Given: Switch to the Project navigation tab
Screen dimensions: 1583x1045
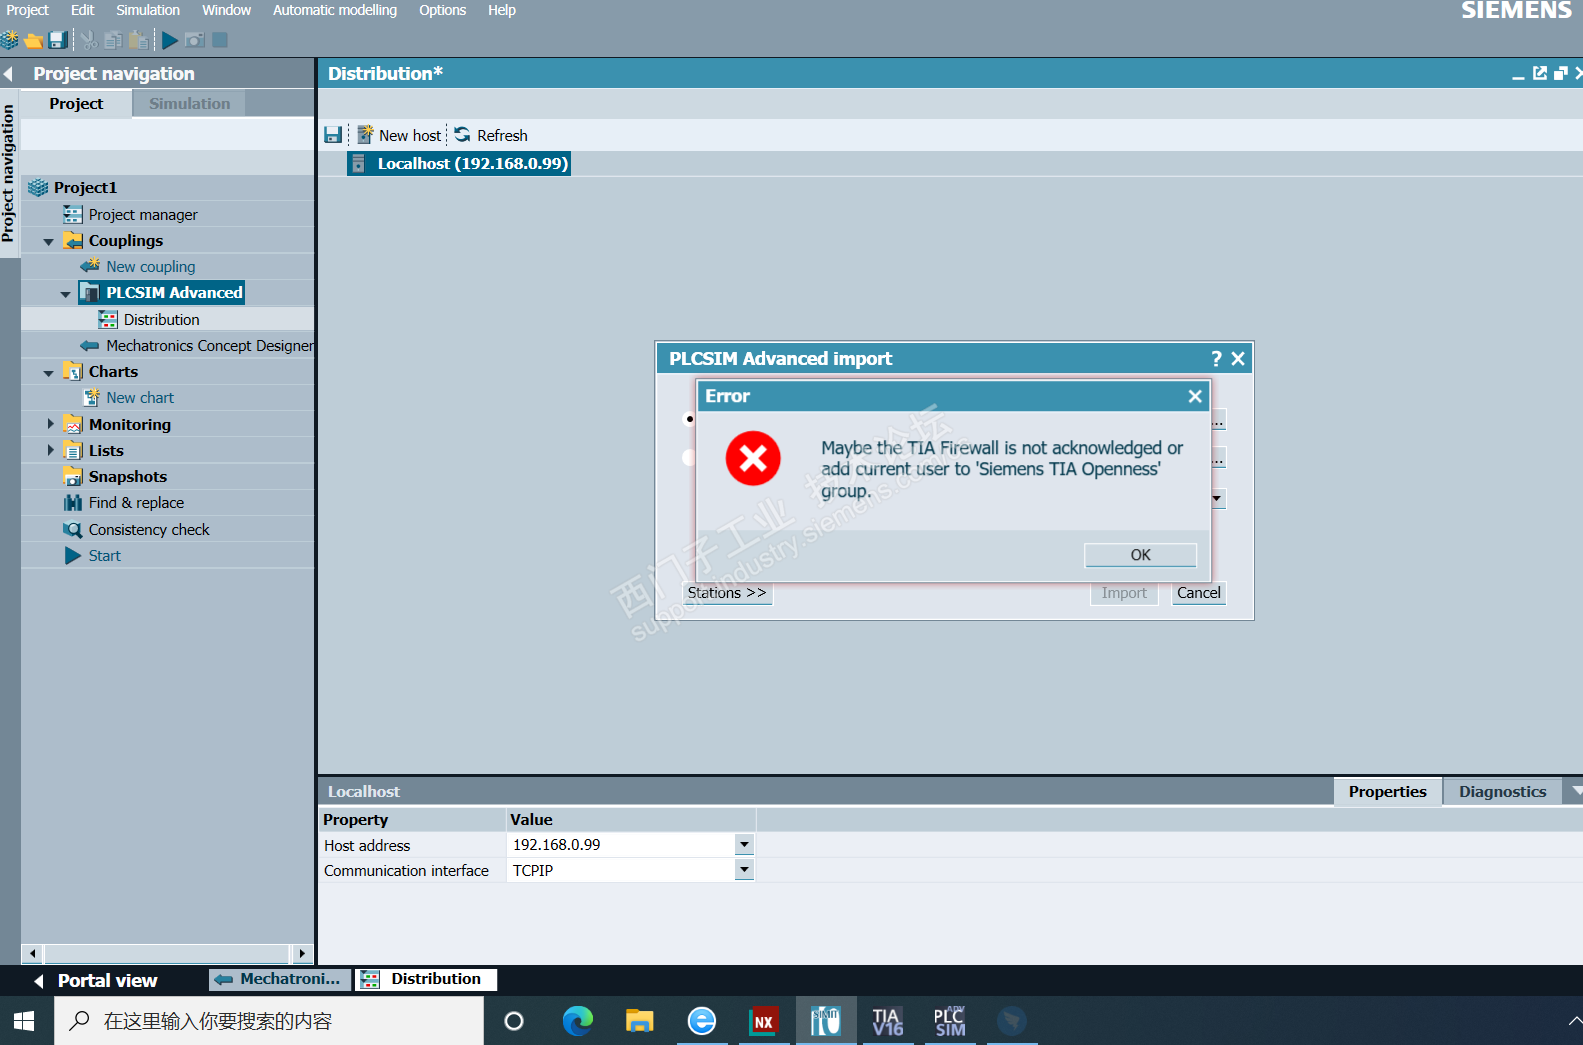Looking at the screenshot, I should (76, 104).
